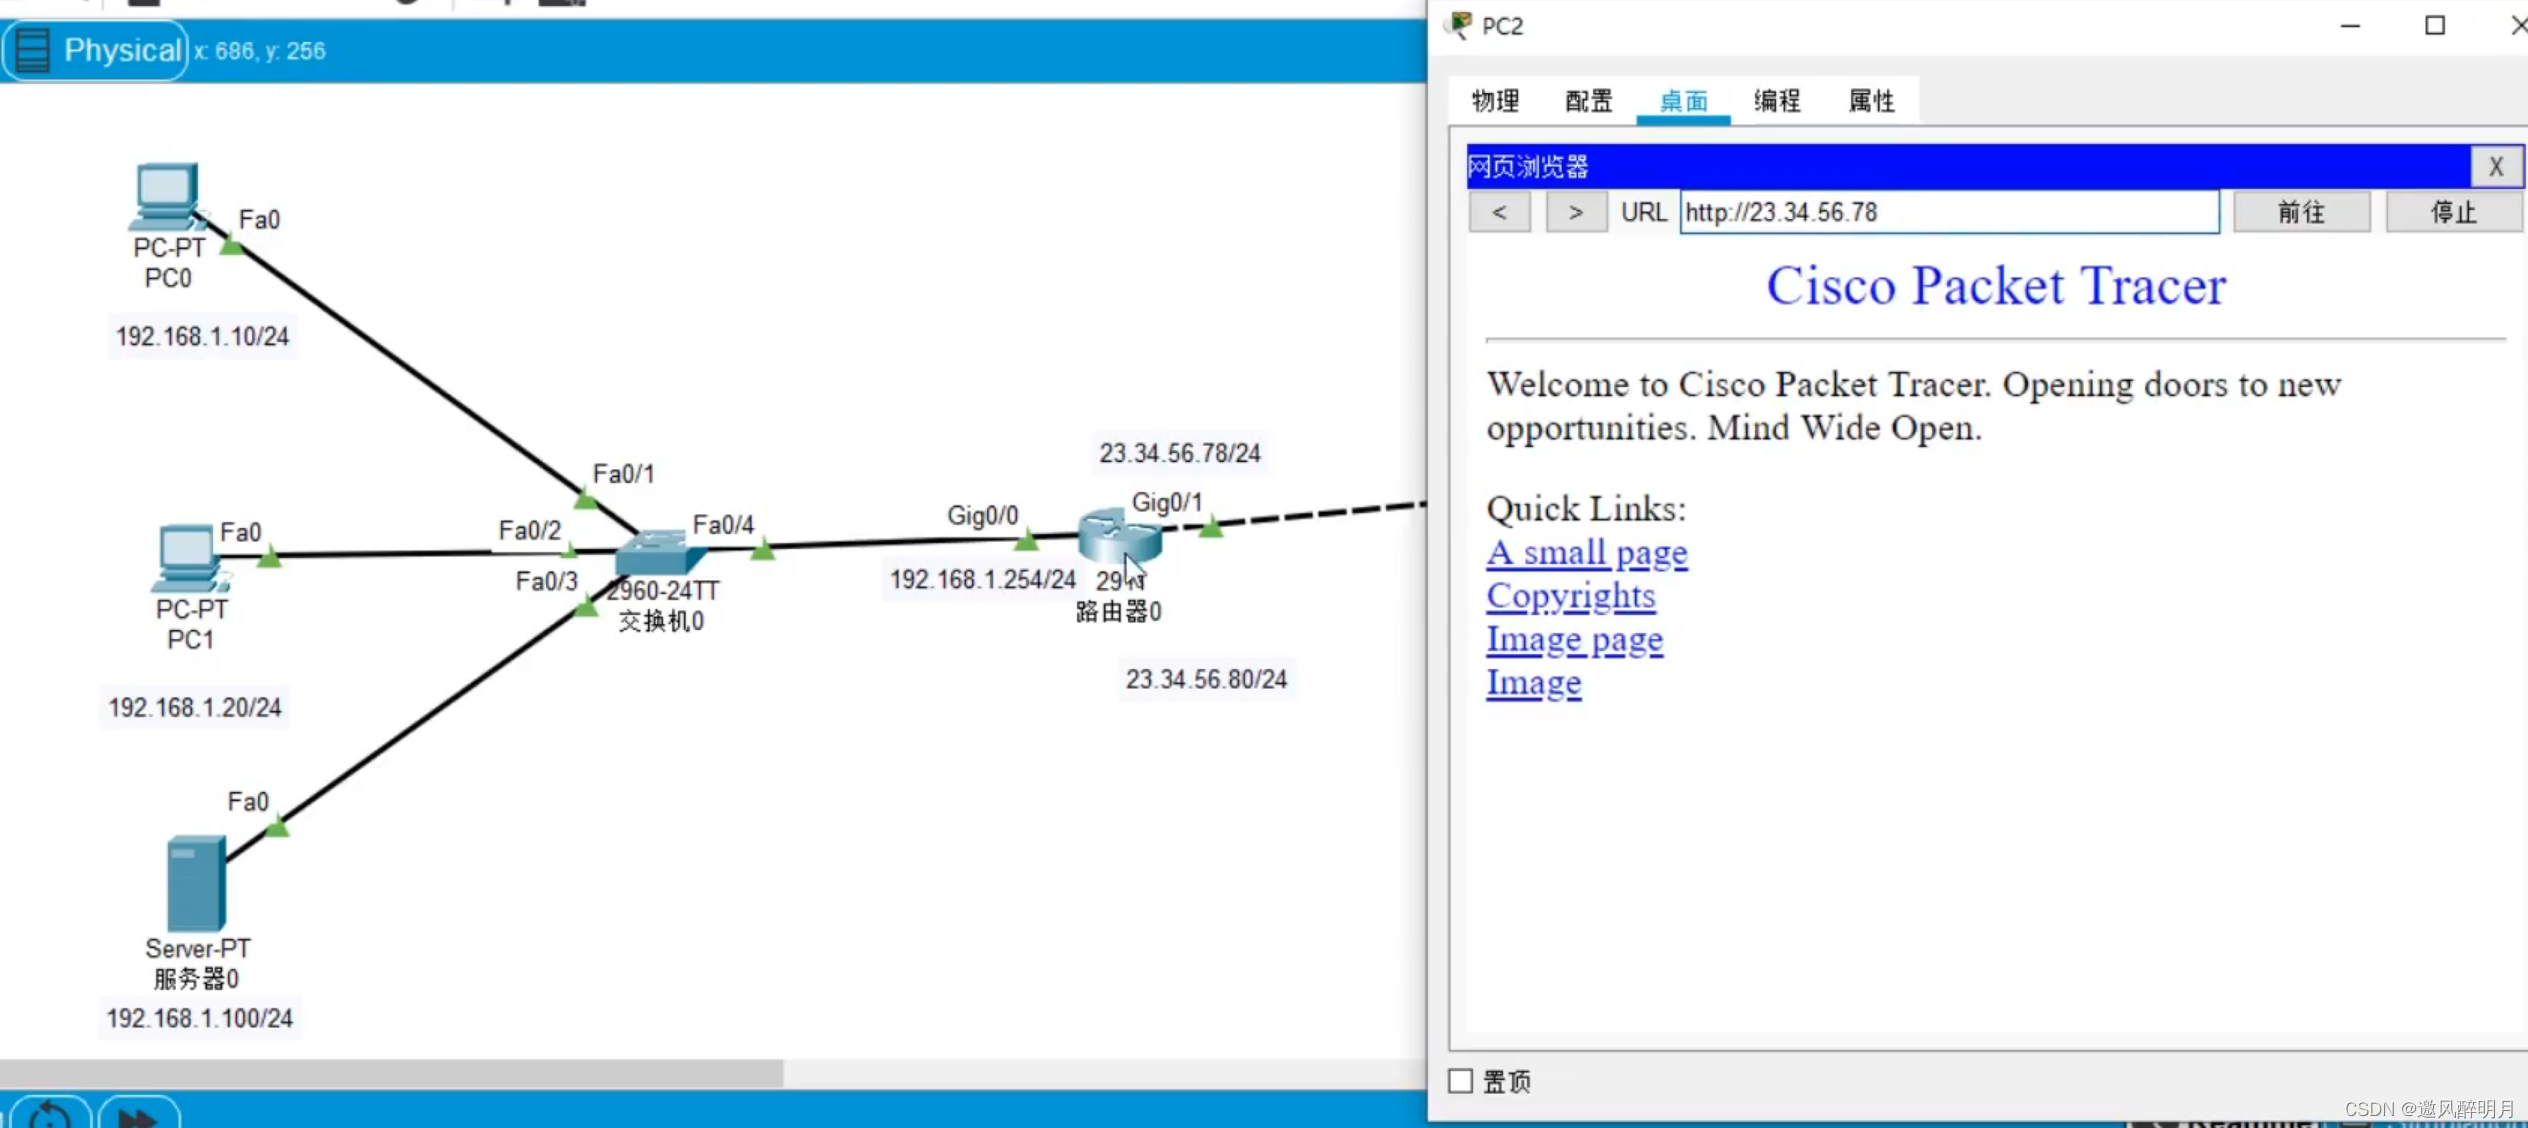The width and height of the screenshot is (2528, 1128).
Task: Toggle the 置顶 checkbox
Action: pos(1461,1081)
